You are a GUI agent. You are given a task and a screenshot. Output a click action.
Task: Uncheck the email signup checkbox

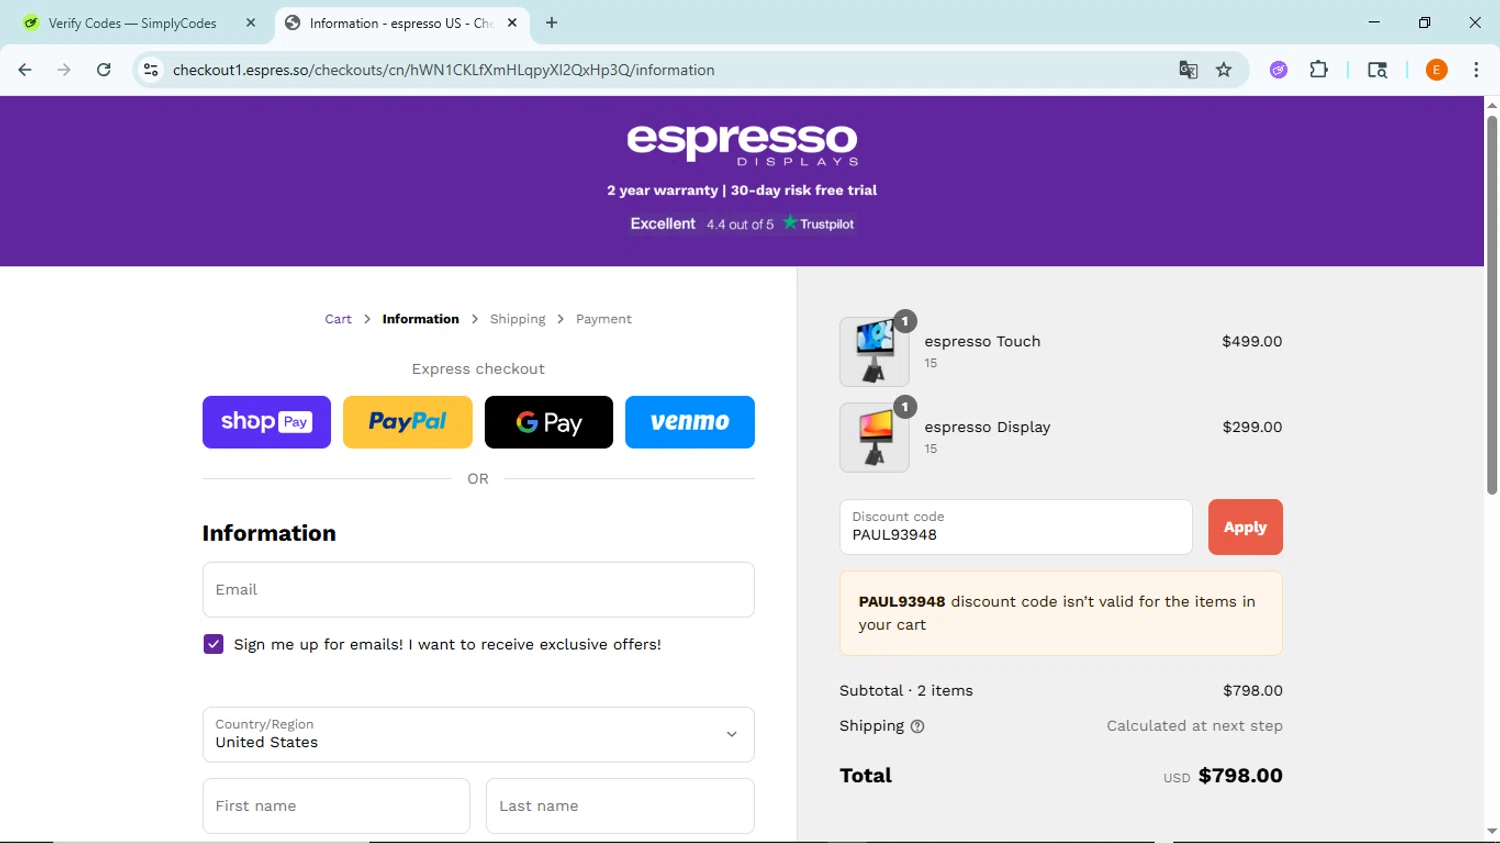[x=213, y=644]
